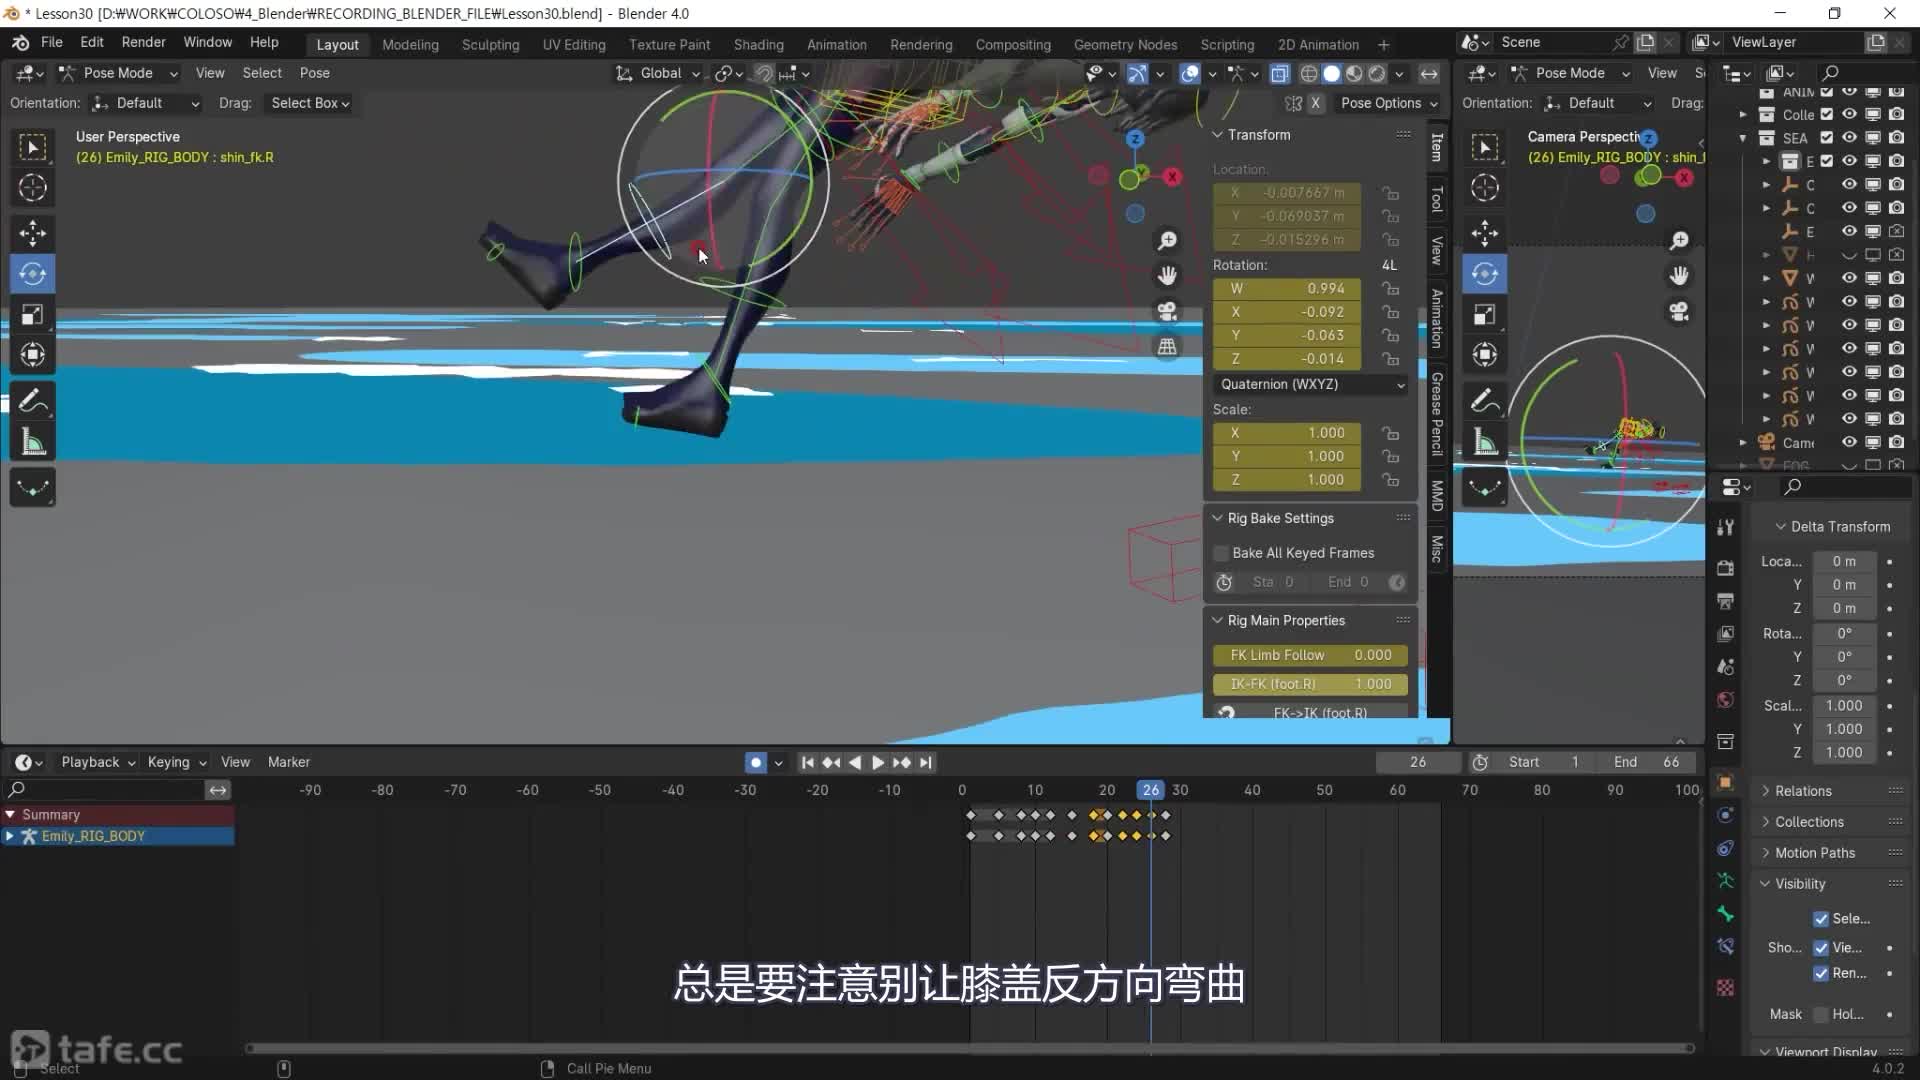
Task: Open the Quaternion (WXYZ) rotation mode dropdown
Action: pyautogui.click(x=1310, y=384)
